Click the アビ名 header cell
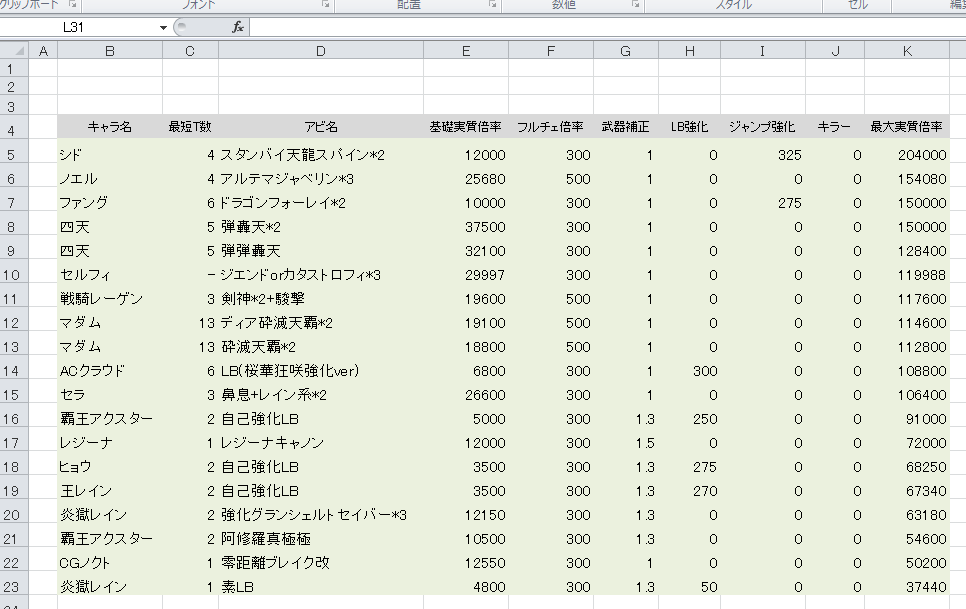The image size is (966, 609). (x=321, y=127)
